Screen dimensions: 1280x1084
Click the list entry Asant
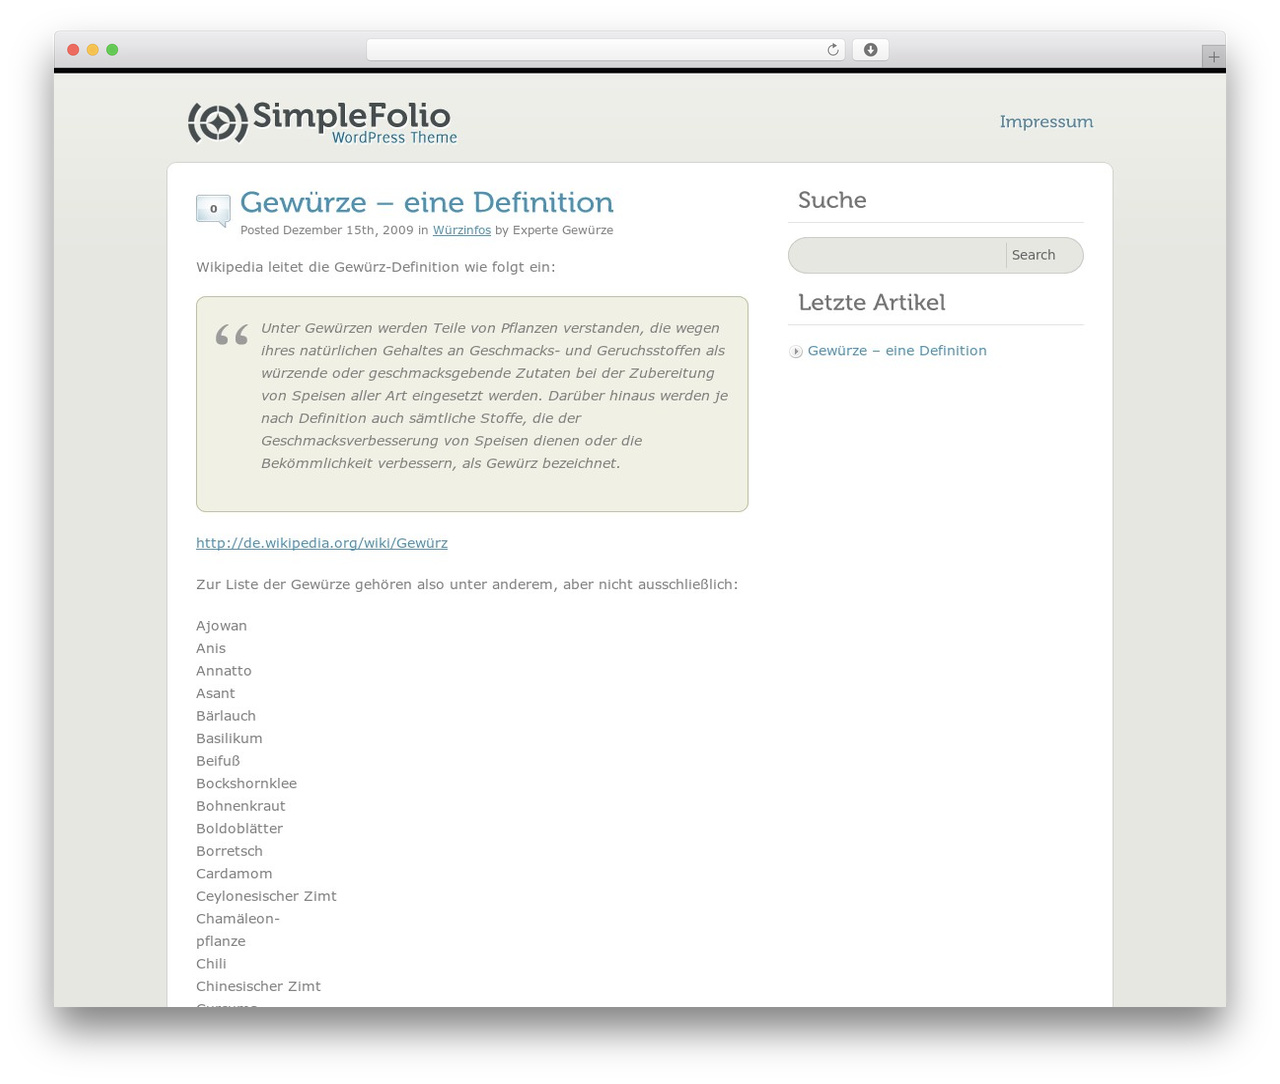(x=215, y=693)
